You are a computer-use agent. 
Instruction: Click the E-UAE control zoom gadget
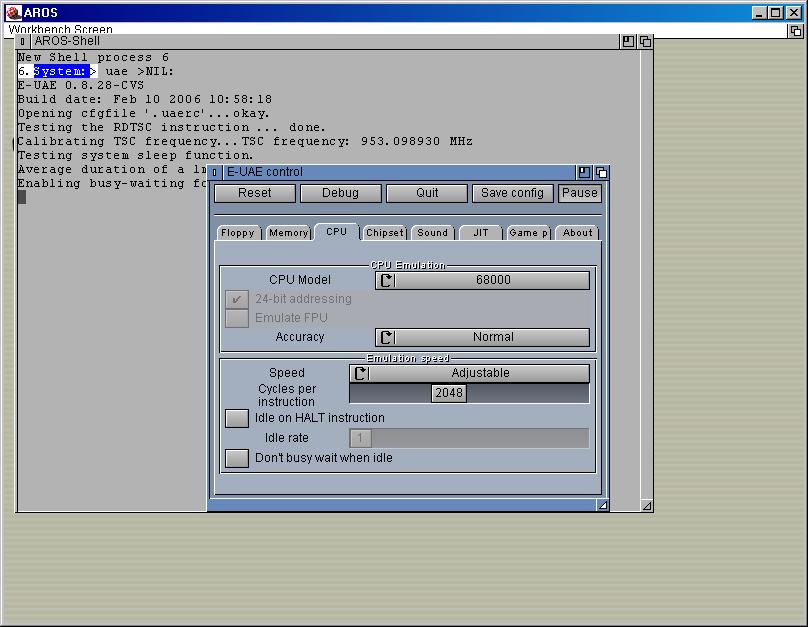pos(584,172)
